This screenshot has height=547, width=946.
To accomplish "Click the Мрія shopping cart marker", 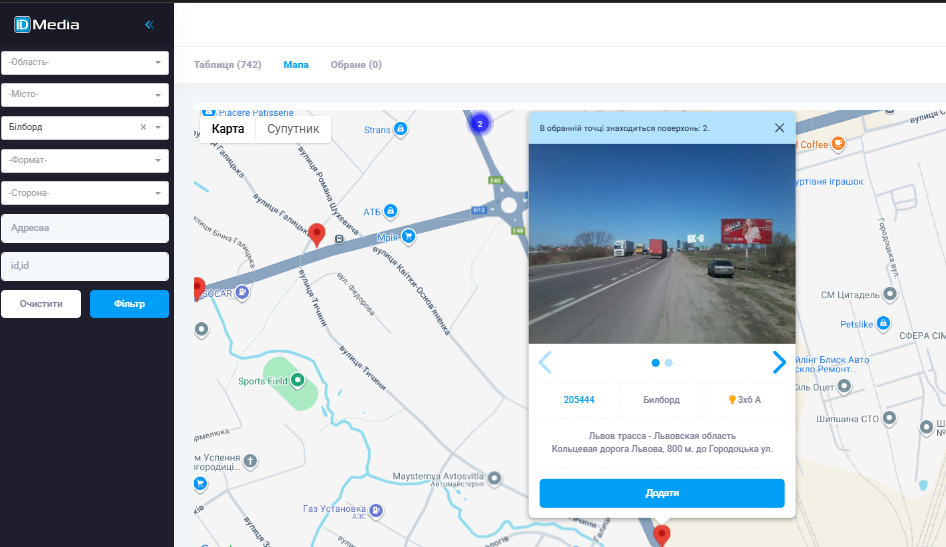I will (x=409, y=236).
